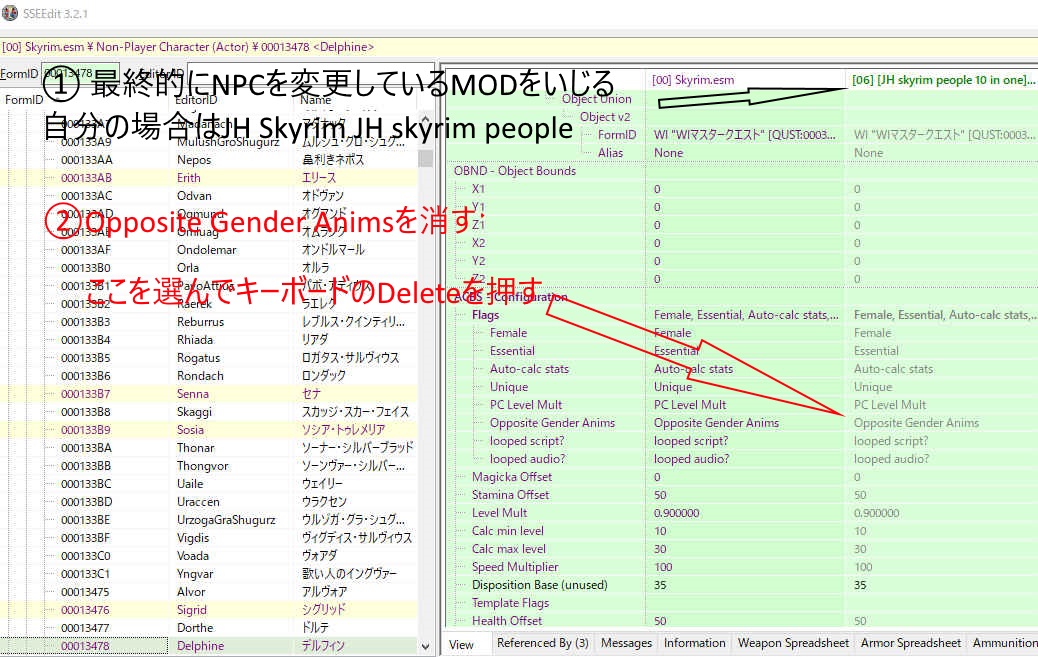Click the SSEEdit application icon in title bar

point(11,13)
